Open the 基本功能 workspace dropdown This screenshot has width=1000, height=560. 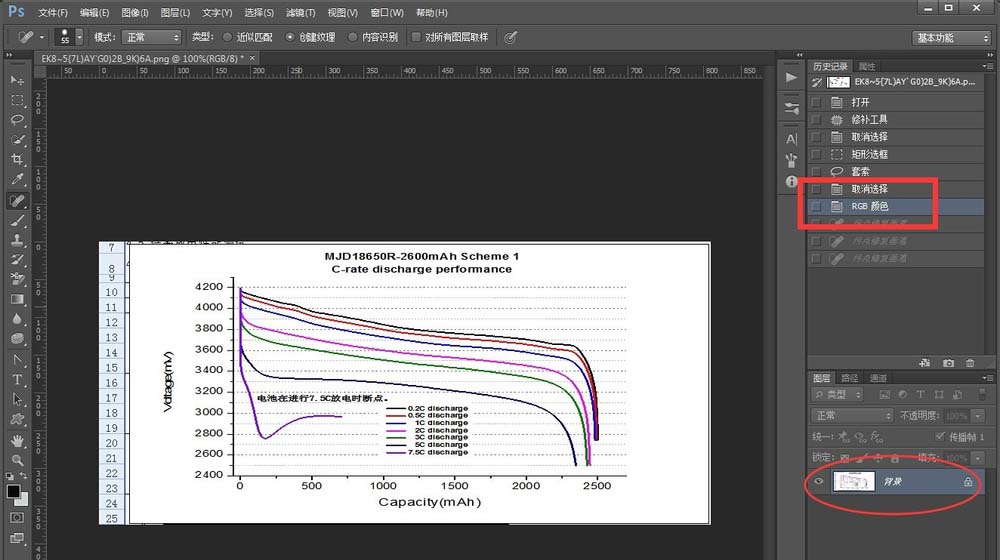pos(950,37)
